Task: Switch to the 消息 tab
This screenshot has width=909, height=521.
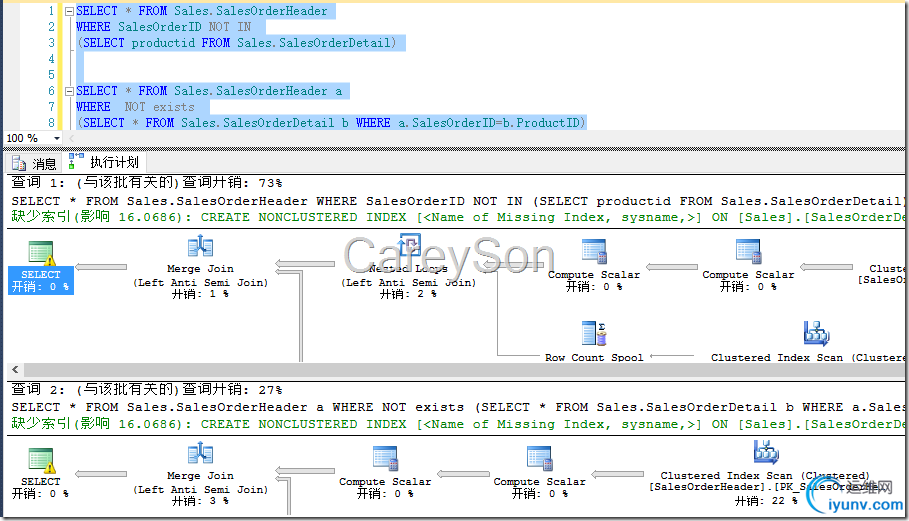Action: pyautogui.click(x=35, y=163)
